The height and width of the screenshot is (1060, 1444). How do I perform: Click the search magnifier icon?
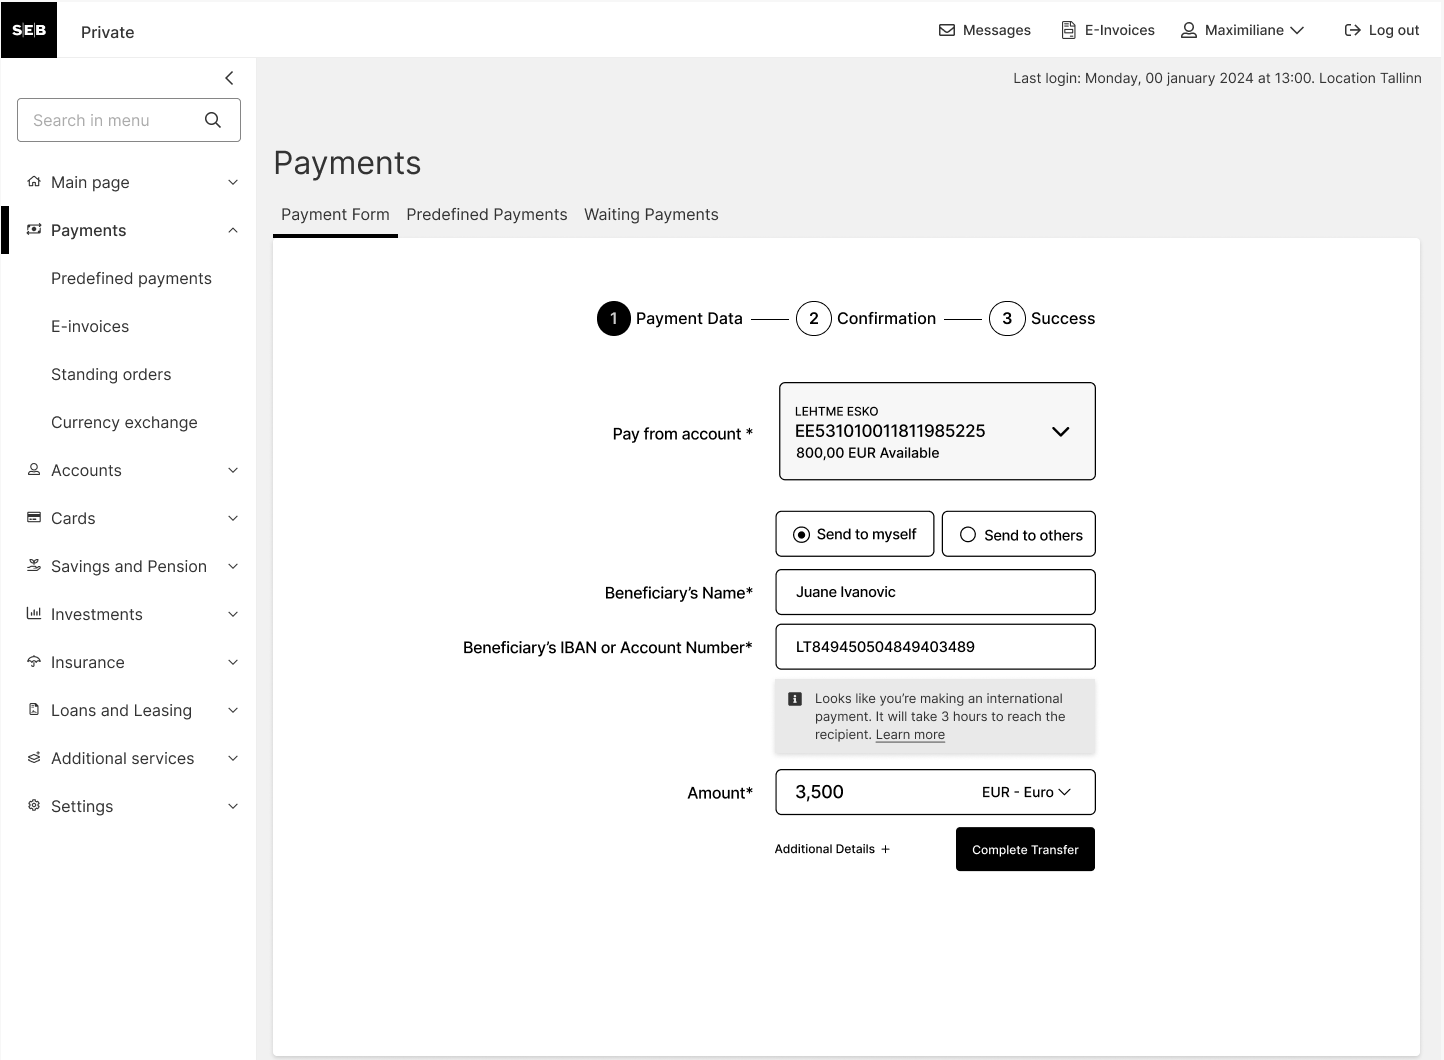tap(213, 120)
